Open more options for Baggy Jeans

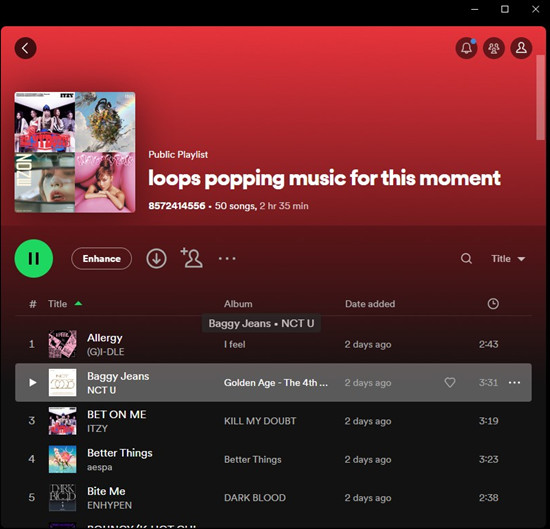tap(515, 382)
